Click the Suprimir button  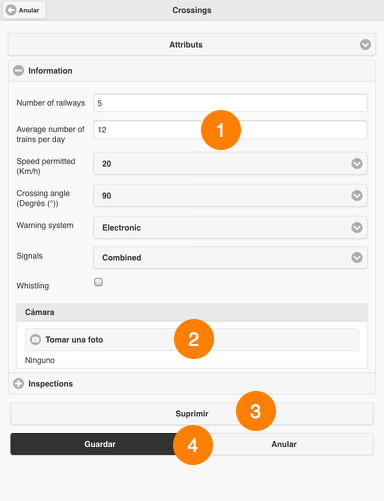pyautogui.click(x=192, y=414)
